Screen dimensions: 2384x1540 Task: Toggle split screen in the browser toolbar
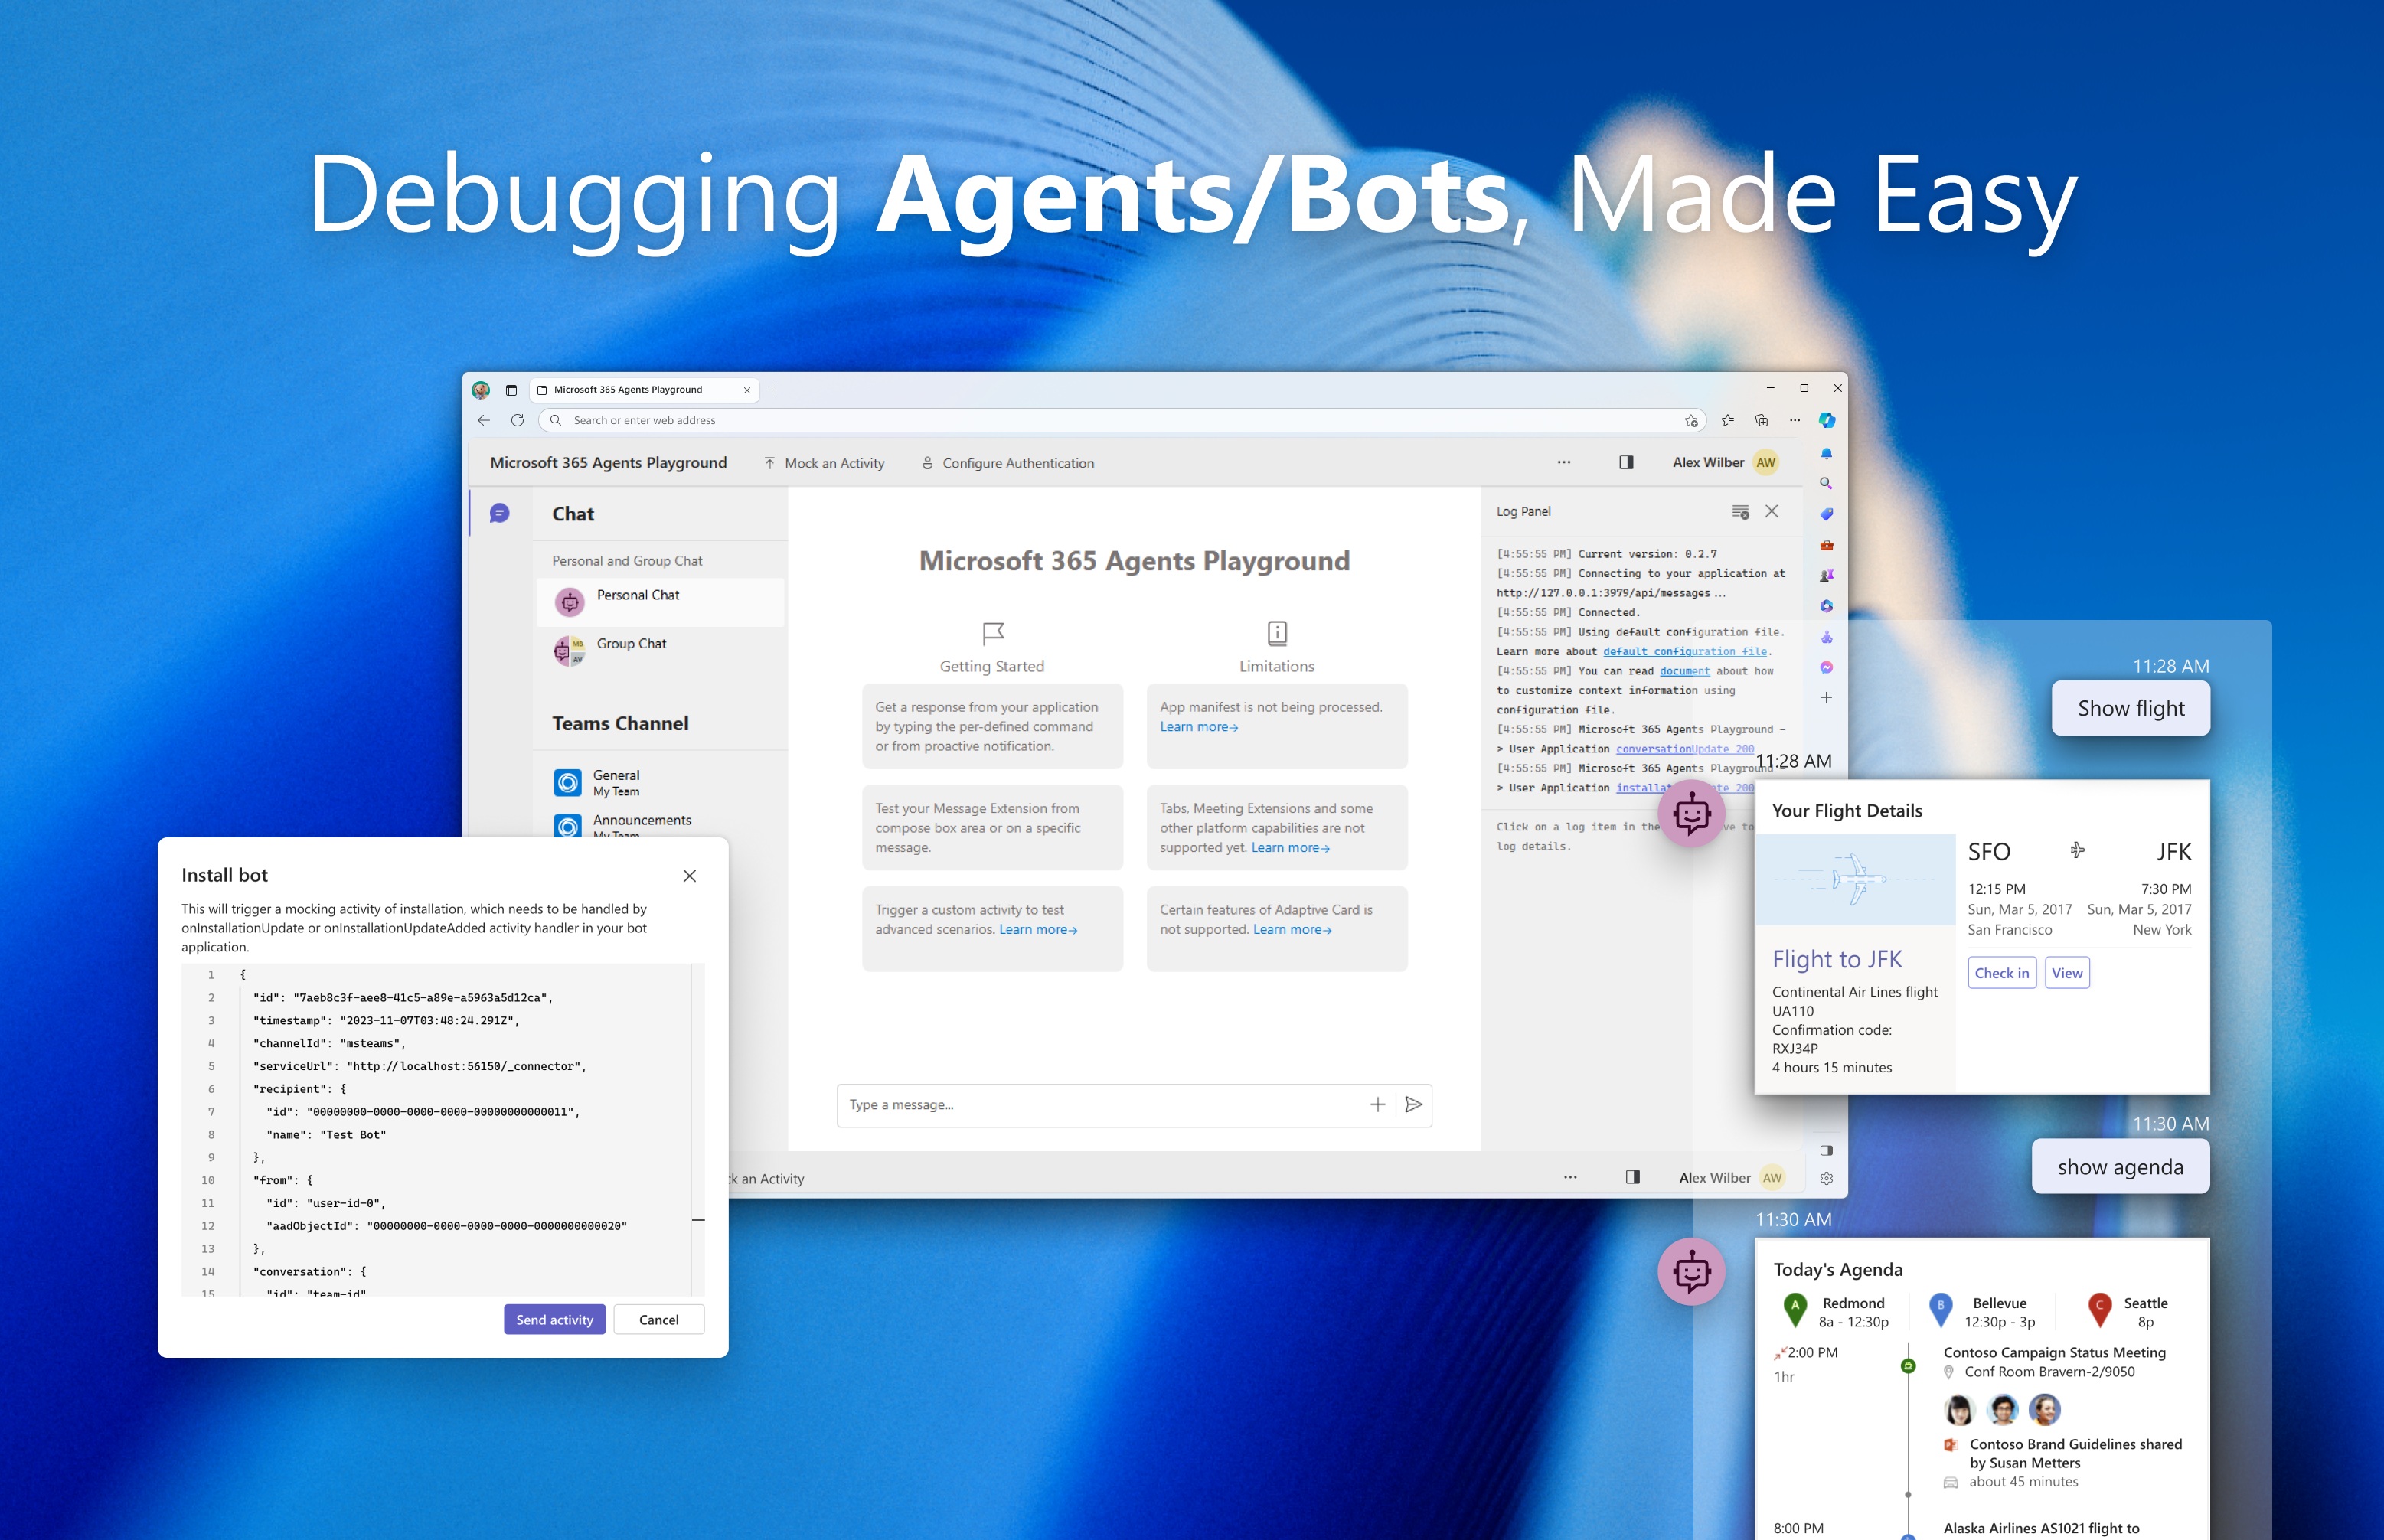(x=1762, y=421)
